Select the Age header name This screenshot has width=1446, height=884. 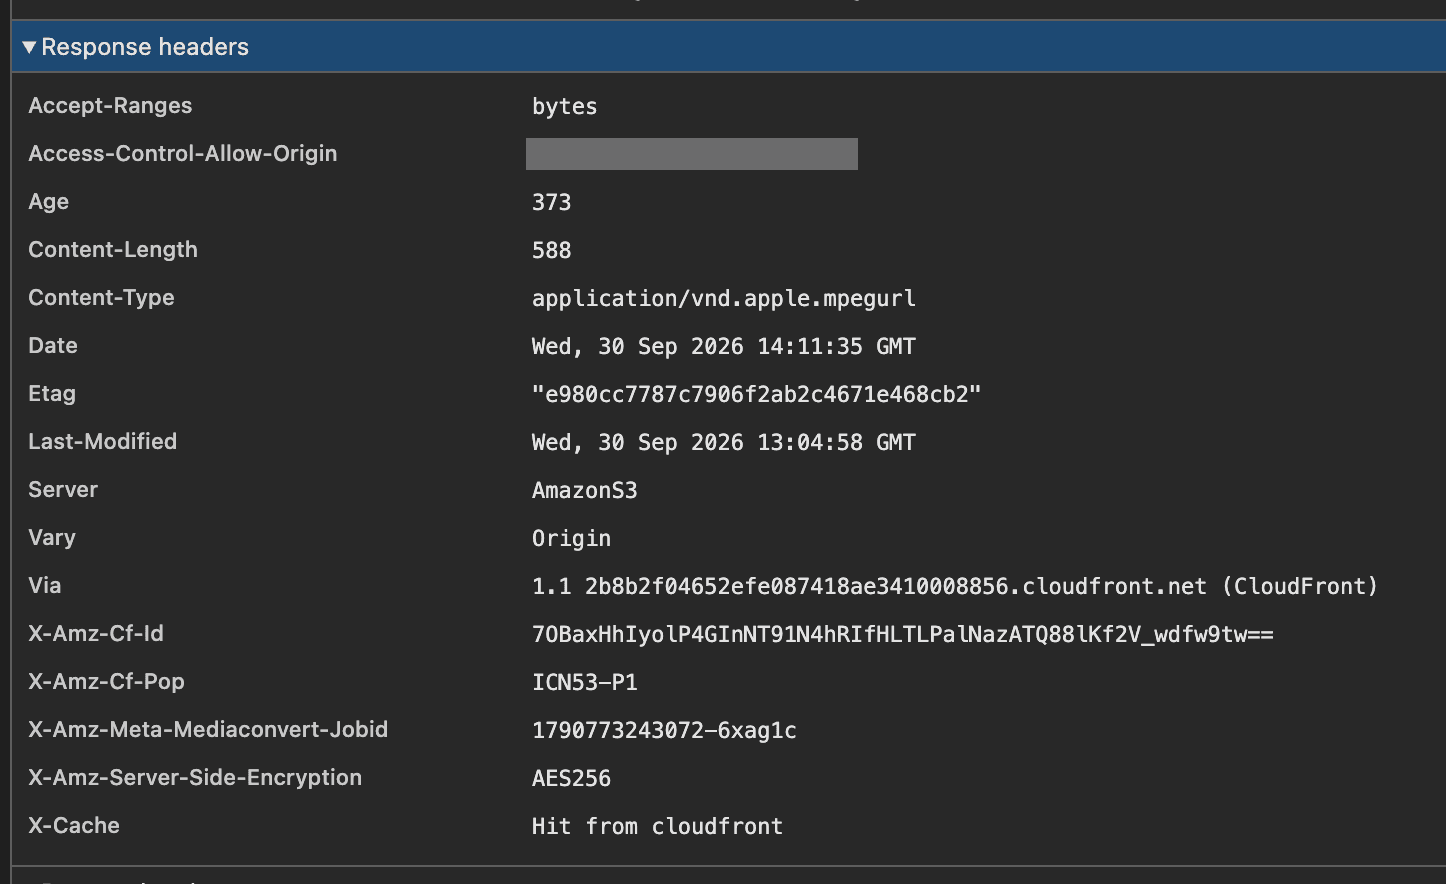pyautogui.click(x=49, y=202)
